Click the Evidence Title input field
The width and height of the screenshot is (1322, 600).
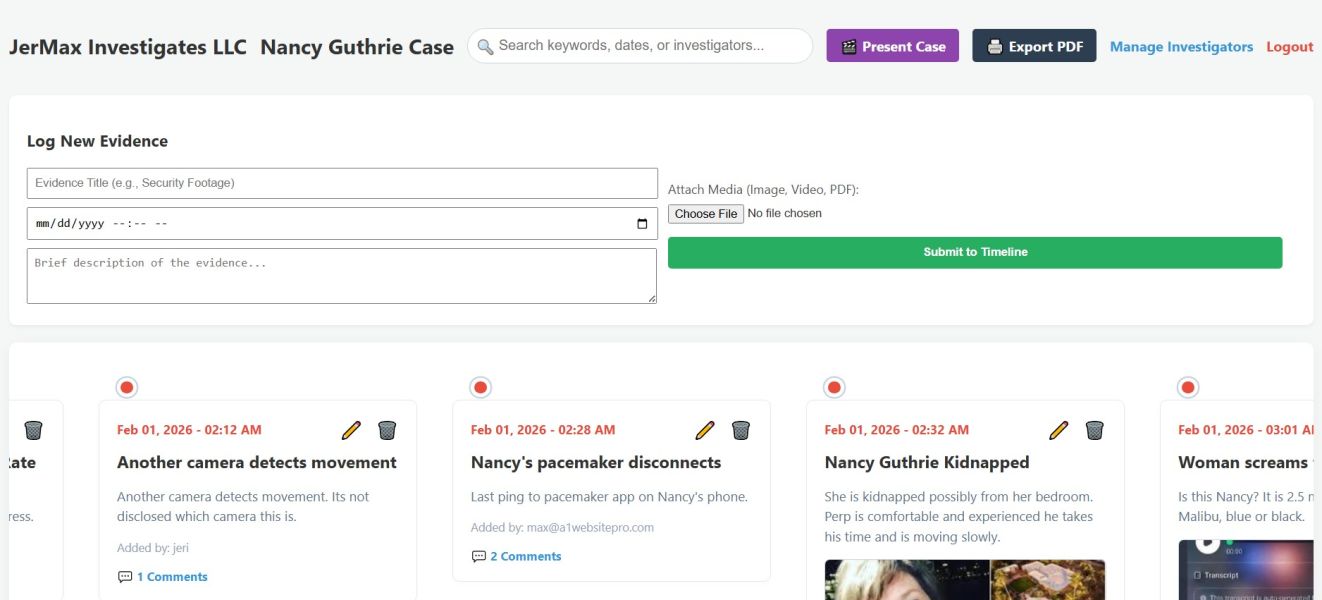pyautogui.click(x=340, y=182)
